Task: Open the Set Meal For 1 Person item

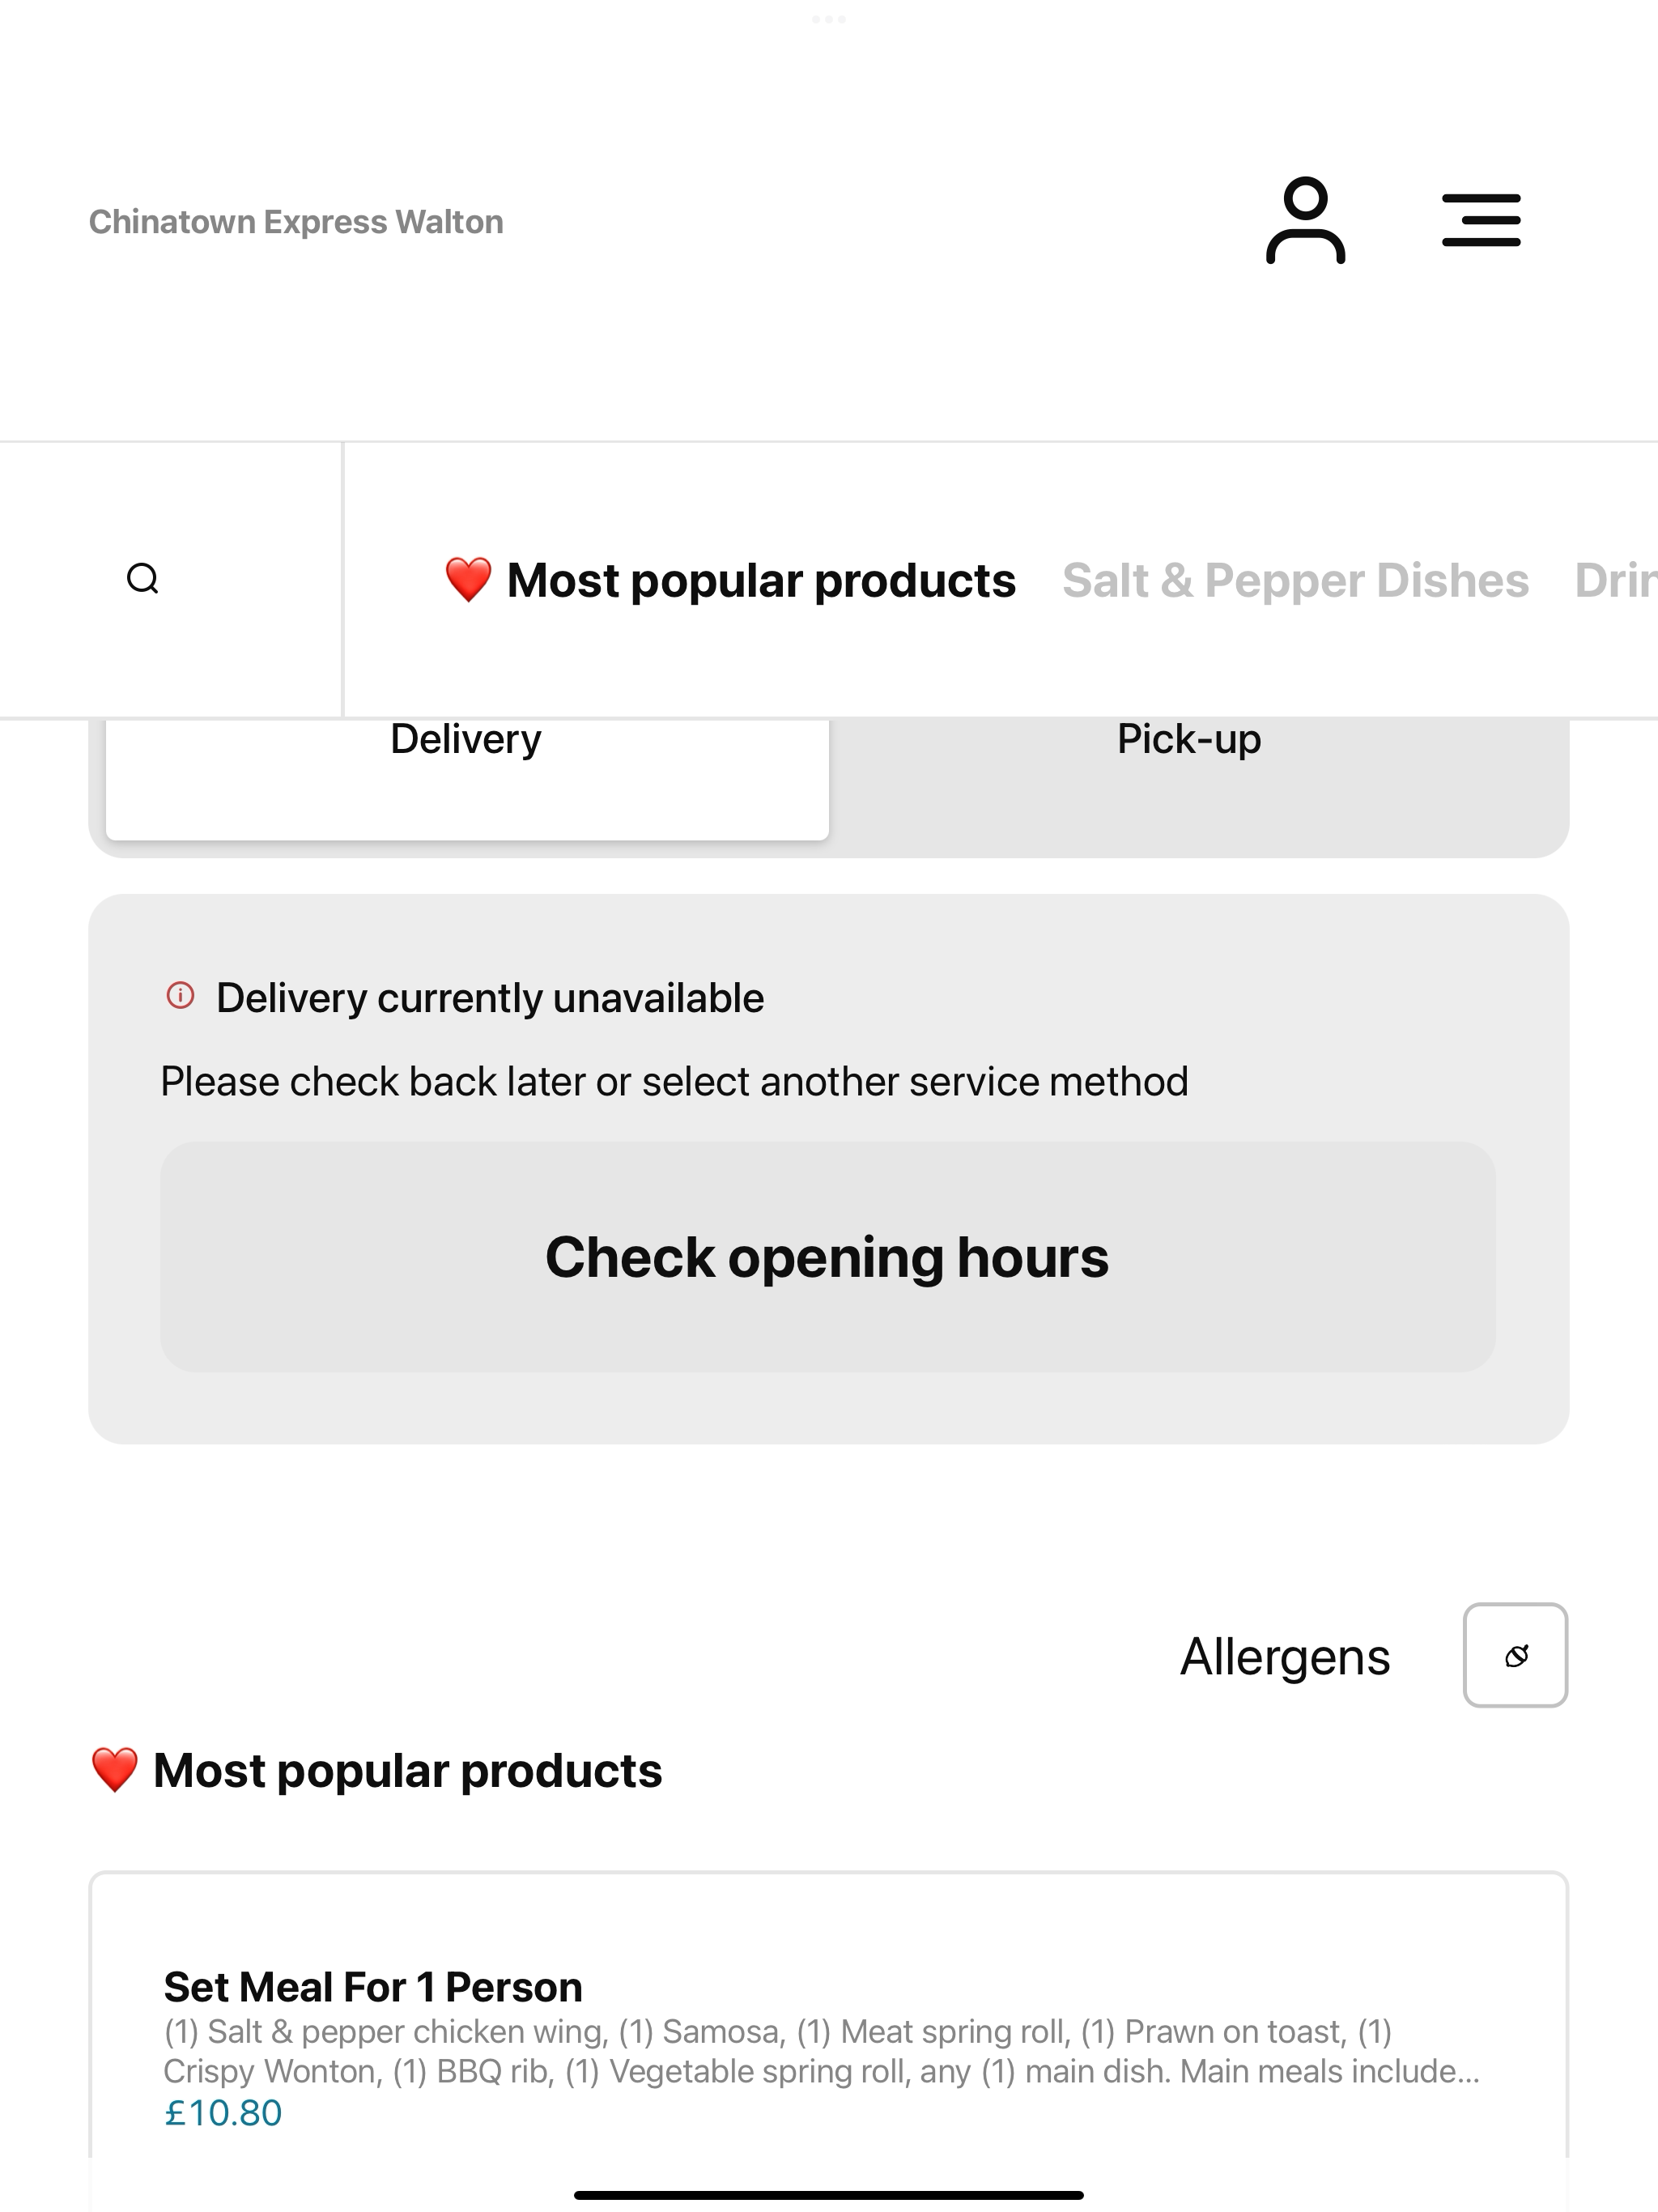Action: tap(373, 1987)
